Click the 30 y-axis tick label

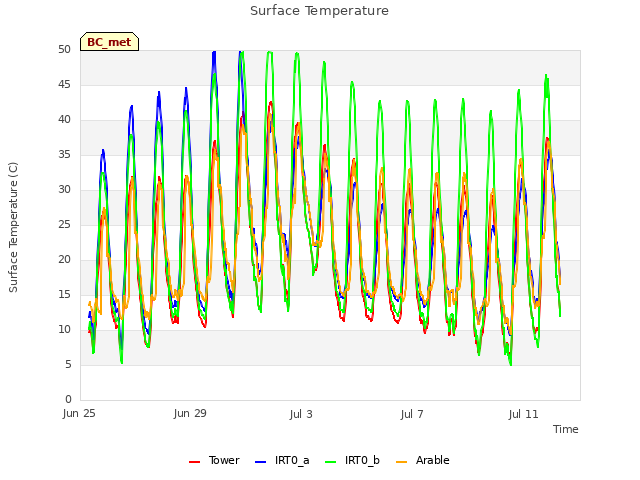[64, 190]
